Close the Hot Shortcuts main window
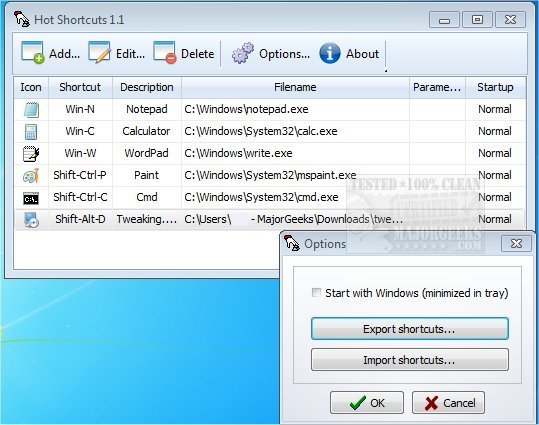This screenshot has height=425, width=539. pyautogui.click(x=510, y=20)
